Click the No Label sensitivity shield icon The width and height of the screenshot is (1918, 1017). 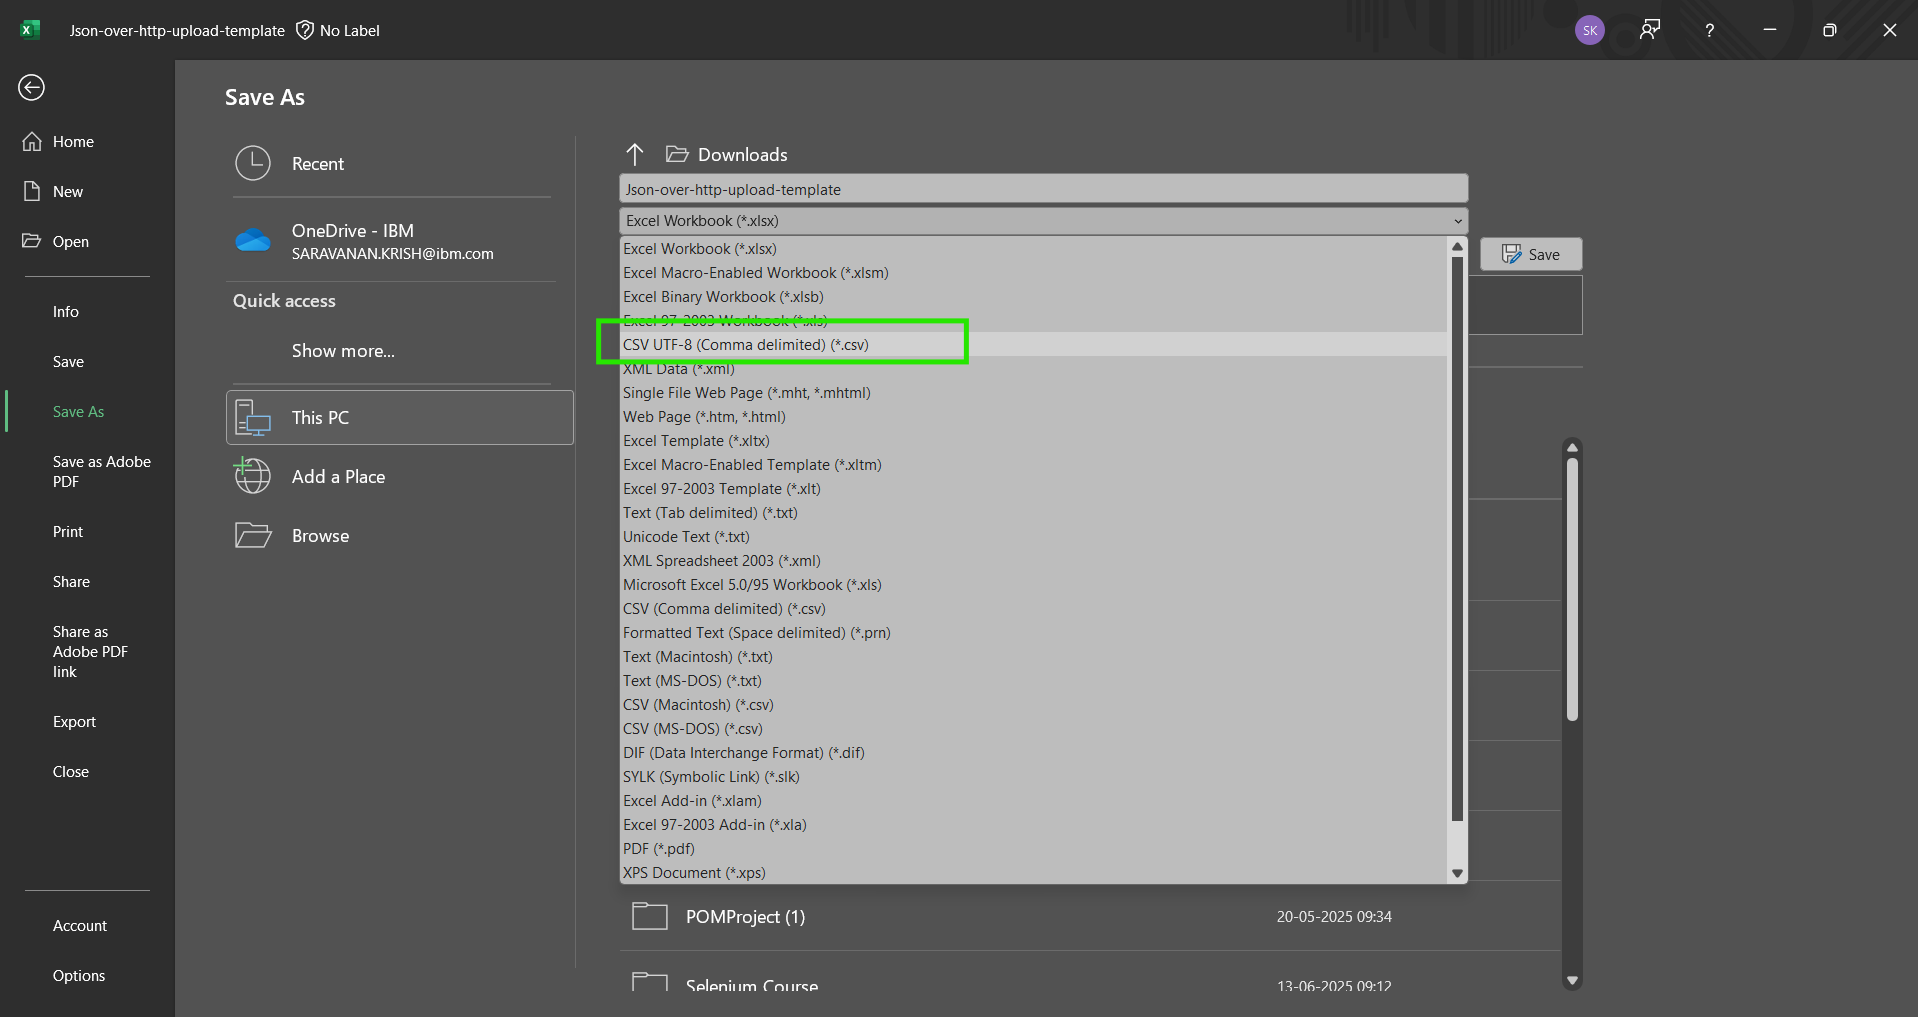click(x=305, y=30)
